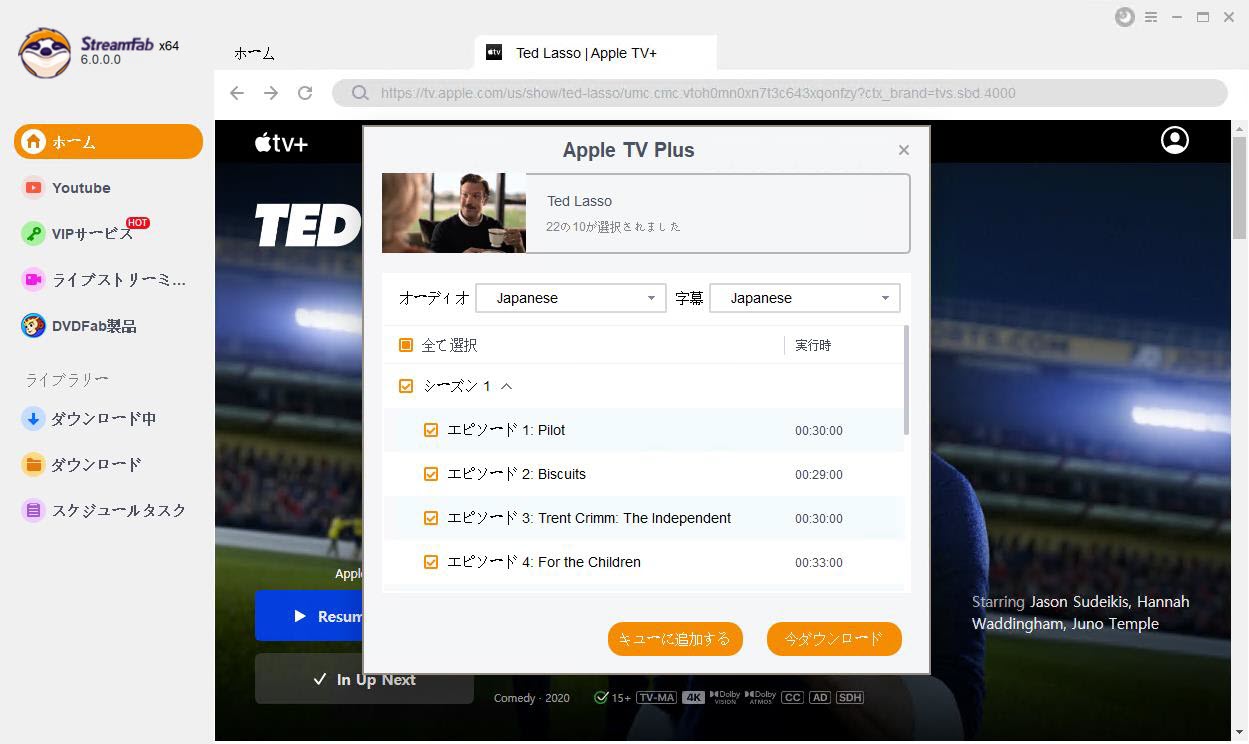Open the Home sidebar item
The image size is (1249, 744).
coord(108,141)
